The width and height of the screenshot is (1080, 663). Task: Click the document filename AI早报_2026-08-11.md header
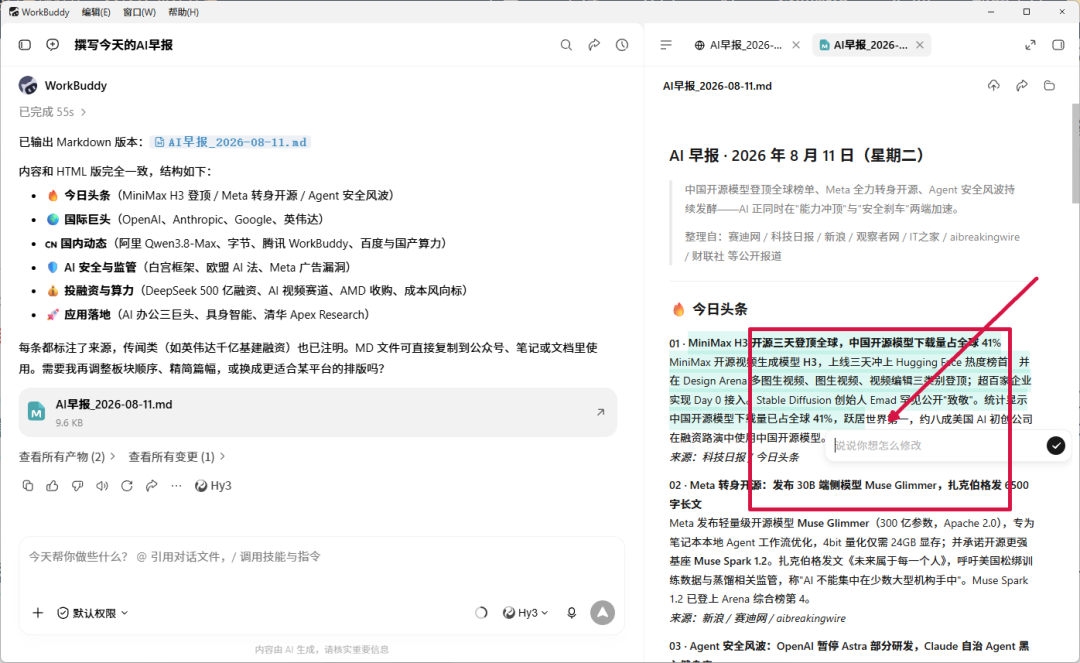pyautogui.click(x=717, y=86)
